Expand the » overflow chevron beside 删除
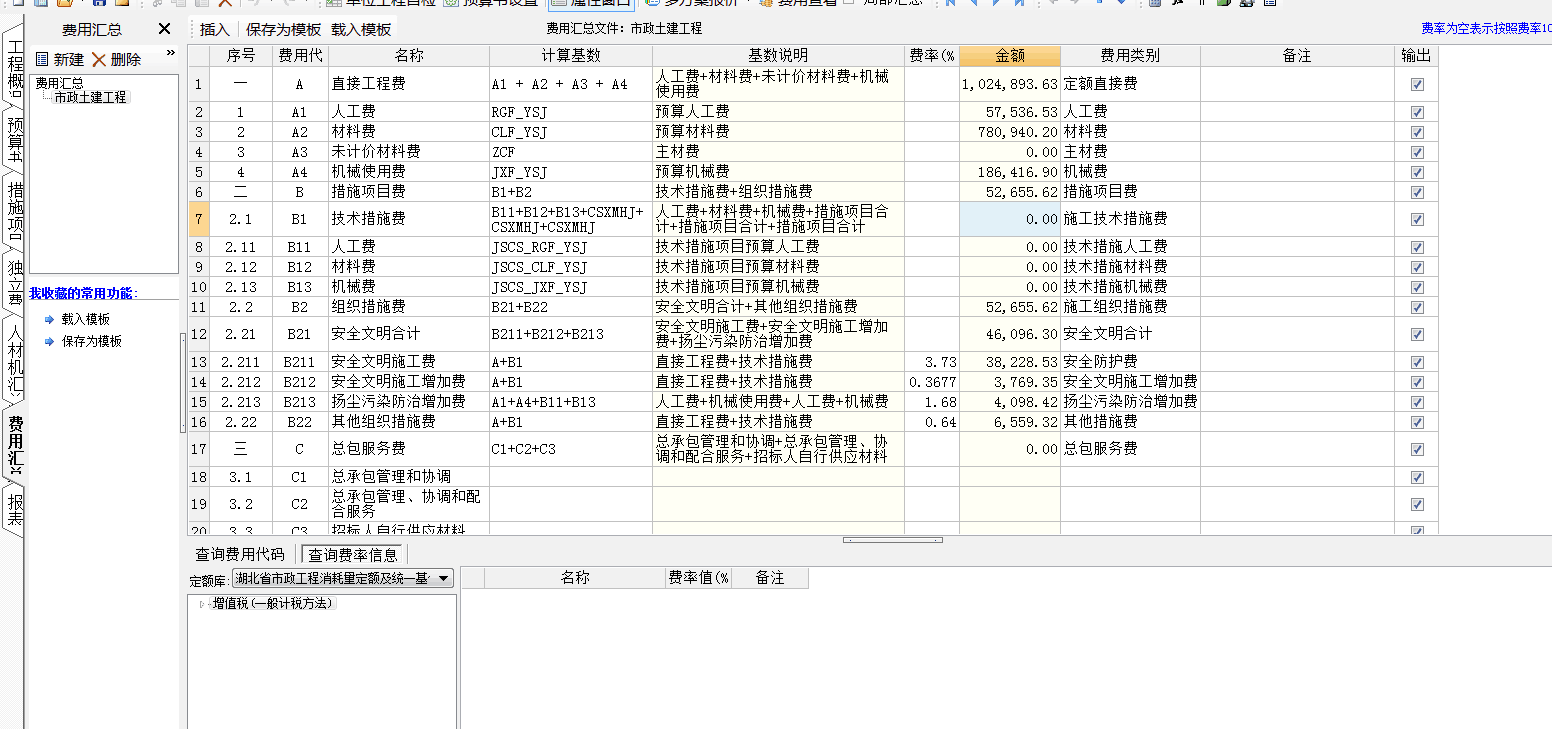The image size is (1552, 729). pyautogui.click(x=170, y=52)
